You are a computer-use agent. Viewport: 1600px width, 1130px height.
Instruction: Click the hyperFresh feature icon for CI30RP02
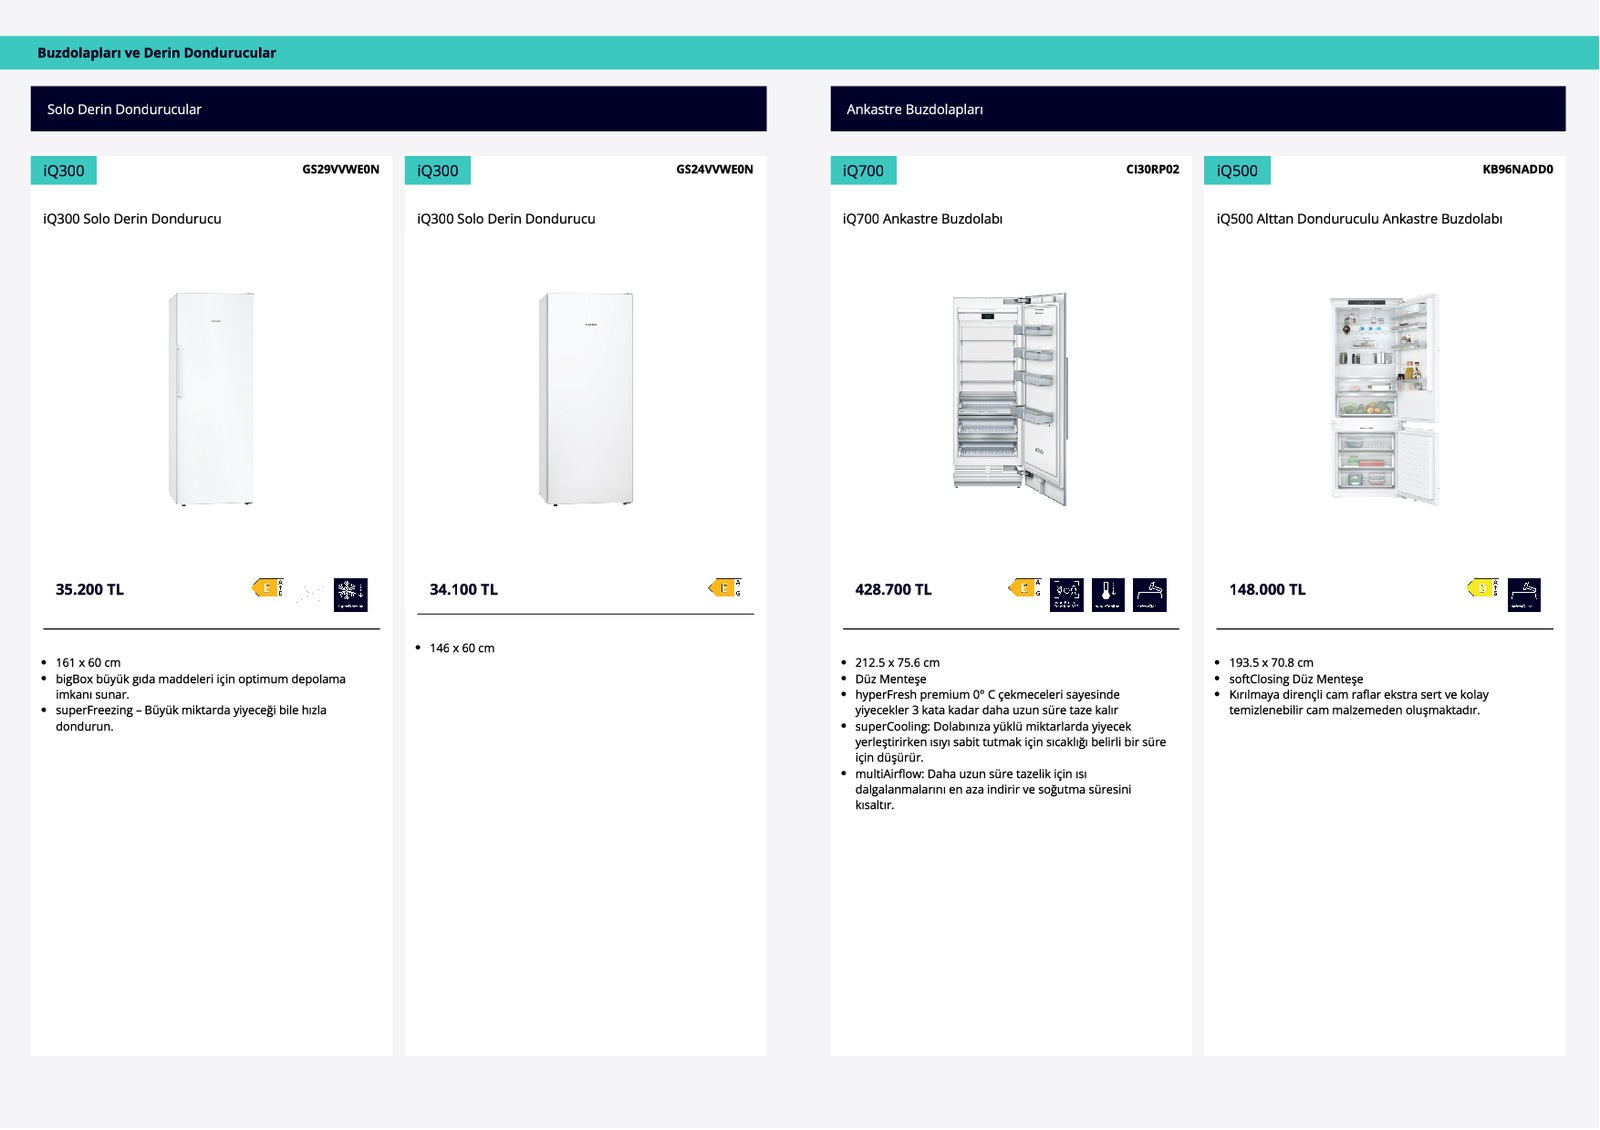tap(1067, 595)
